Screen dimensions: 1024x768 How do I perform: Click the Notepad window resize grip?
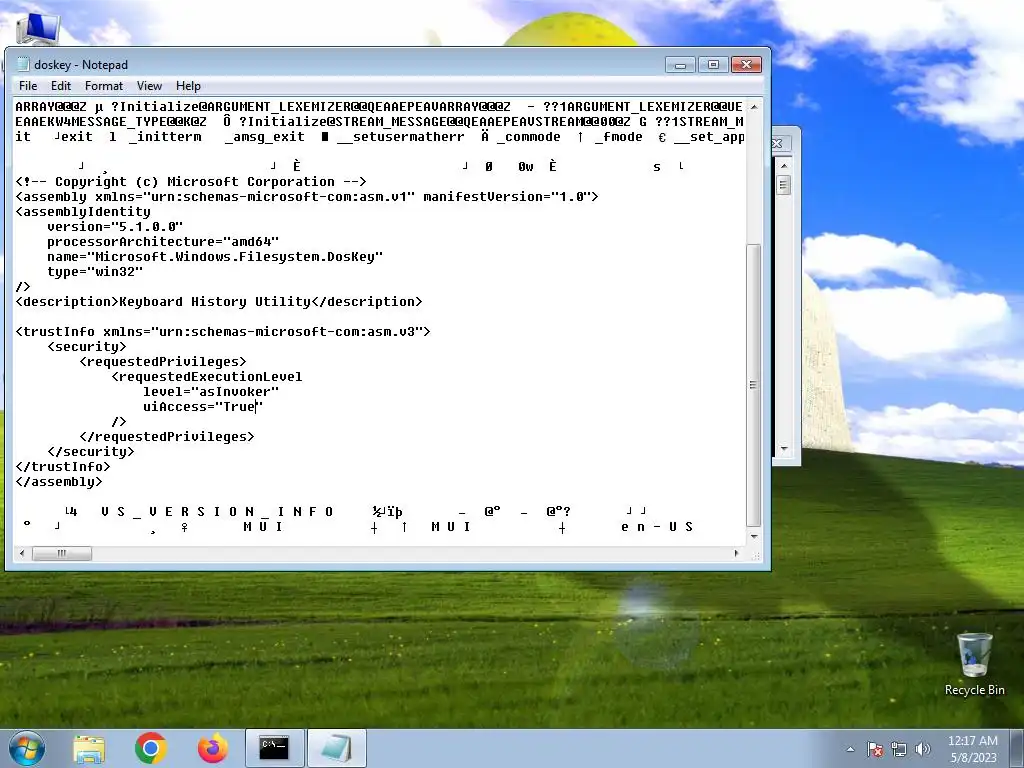(x=756, y=556)
